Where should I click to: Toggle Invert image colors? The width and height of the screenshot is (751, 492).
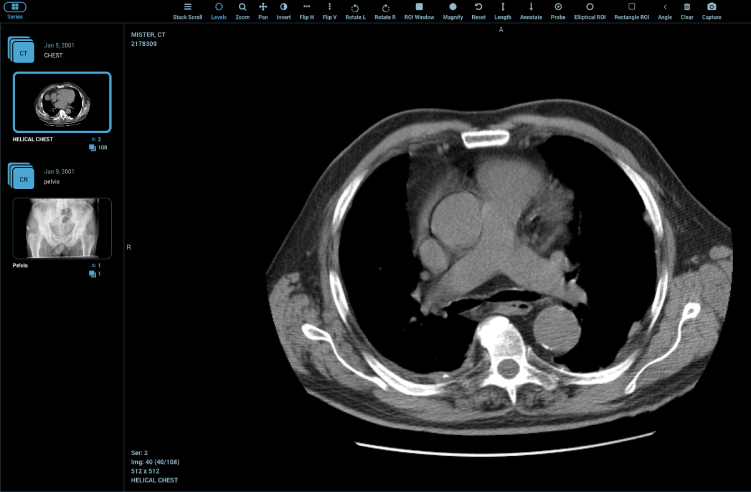(283, 10)
